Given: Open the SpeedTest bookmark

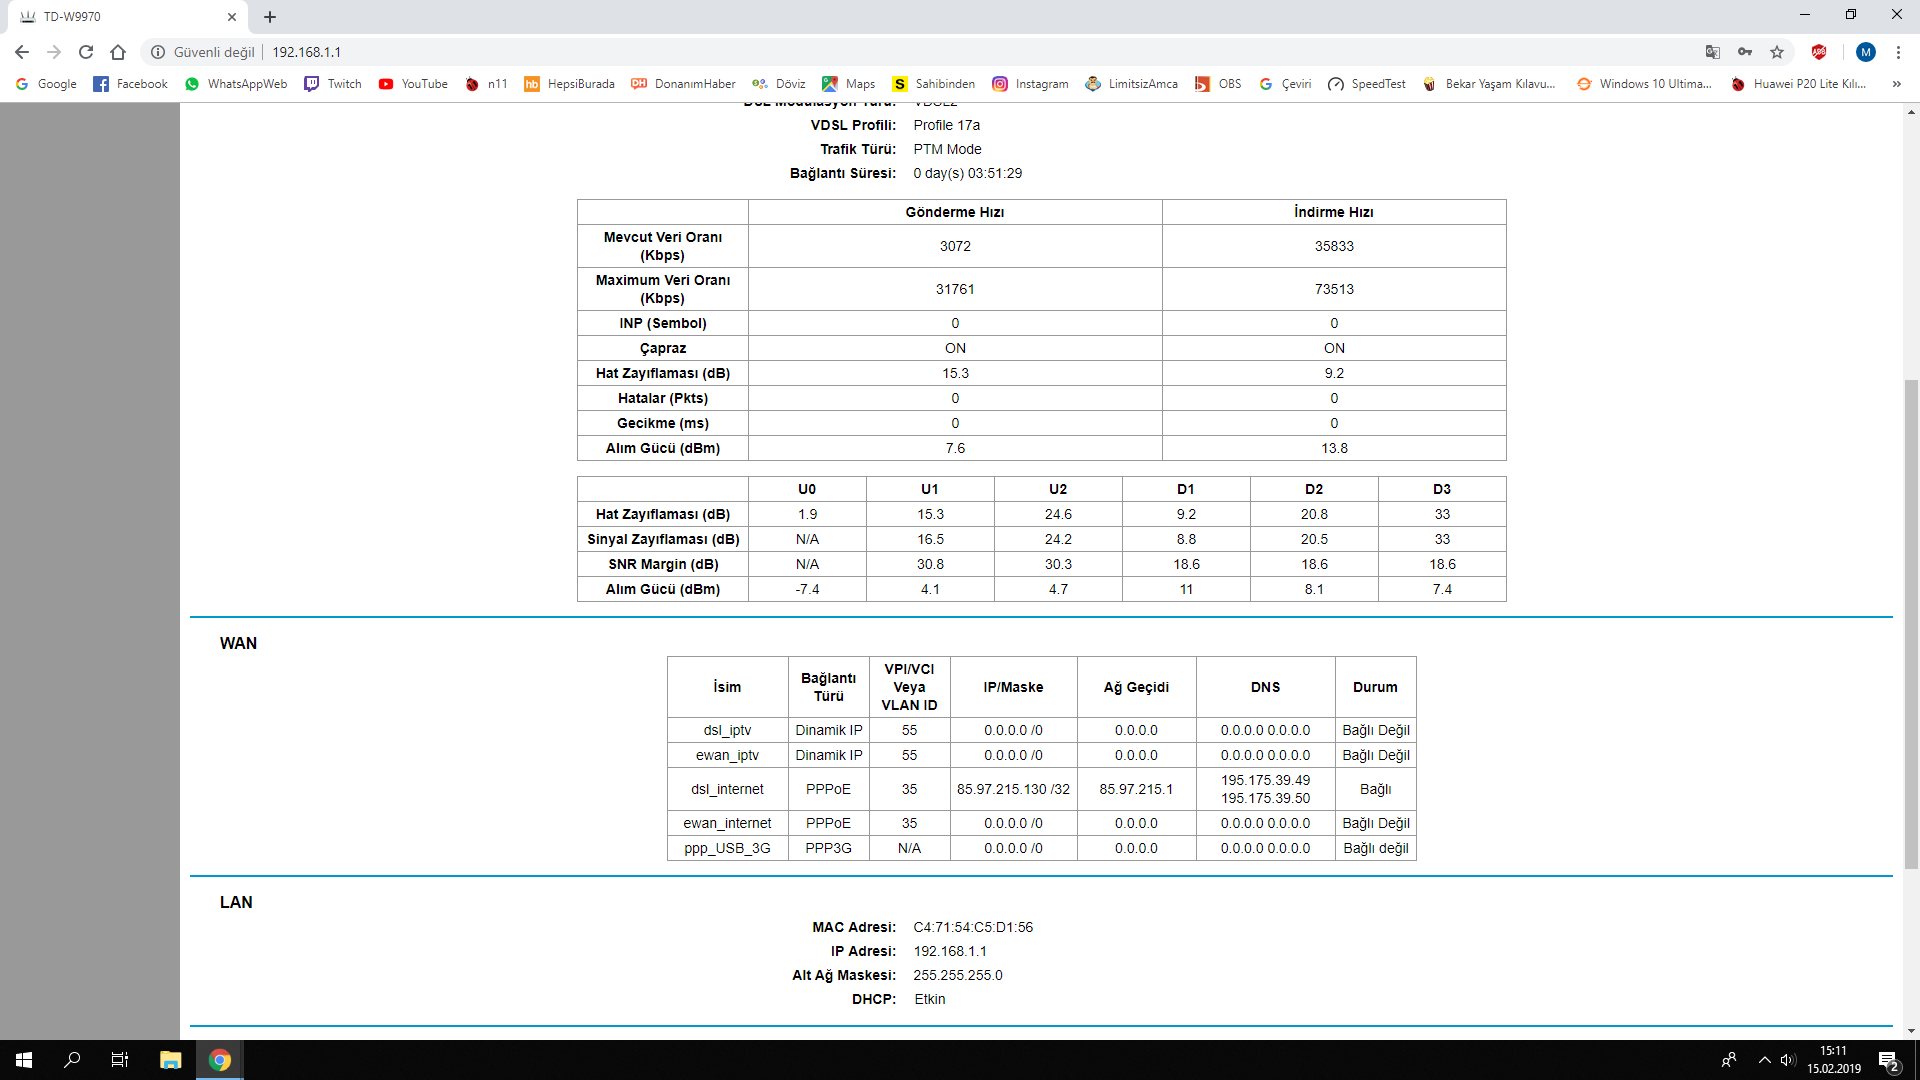Looking at the screenshot, I should coord(1367,84).
